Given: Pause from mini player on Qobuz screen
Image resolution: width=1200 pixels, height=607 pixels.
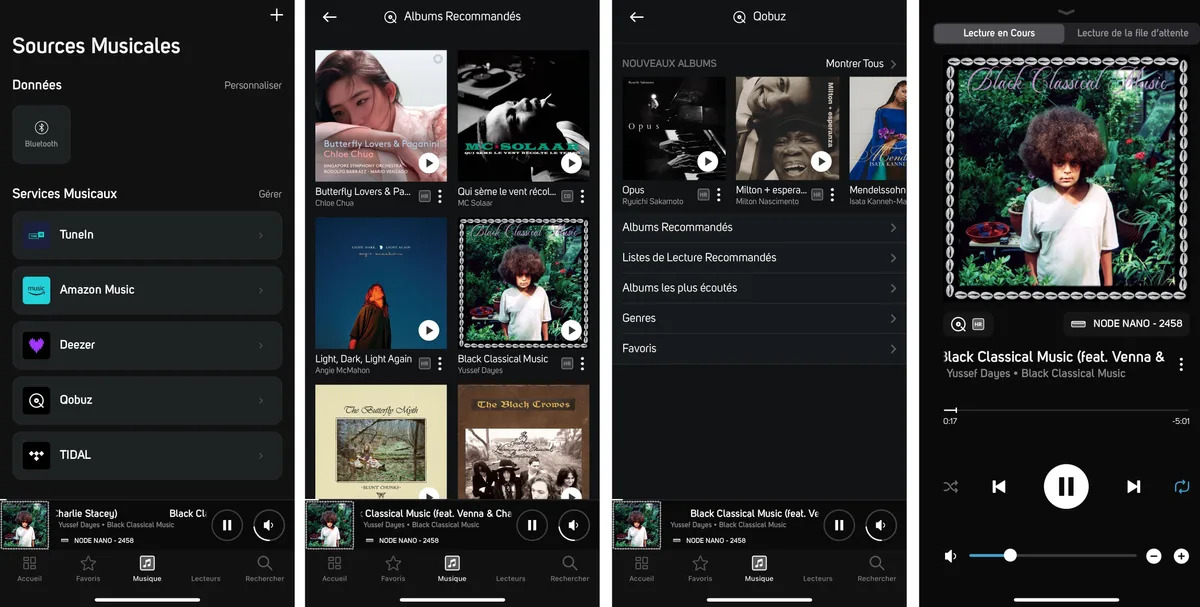Looking at the screenshot, I should (839, 525).
